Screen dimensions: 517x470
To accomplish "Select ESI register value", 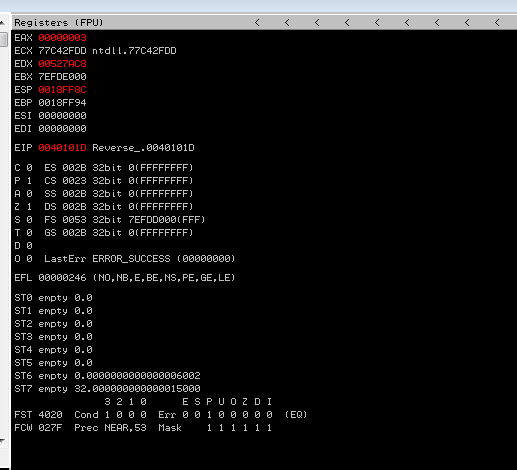I will 62,116.
